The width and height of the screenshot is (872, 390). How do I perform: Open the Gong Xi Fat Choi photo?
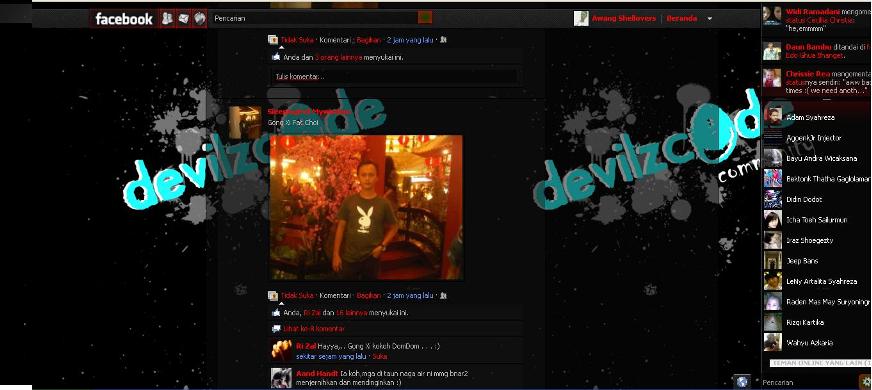[366, 207]
